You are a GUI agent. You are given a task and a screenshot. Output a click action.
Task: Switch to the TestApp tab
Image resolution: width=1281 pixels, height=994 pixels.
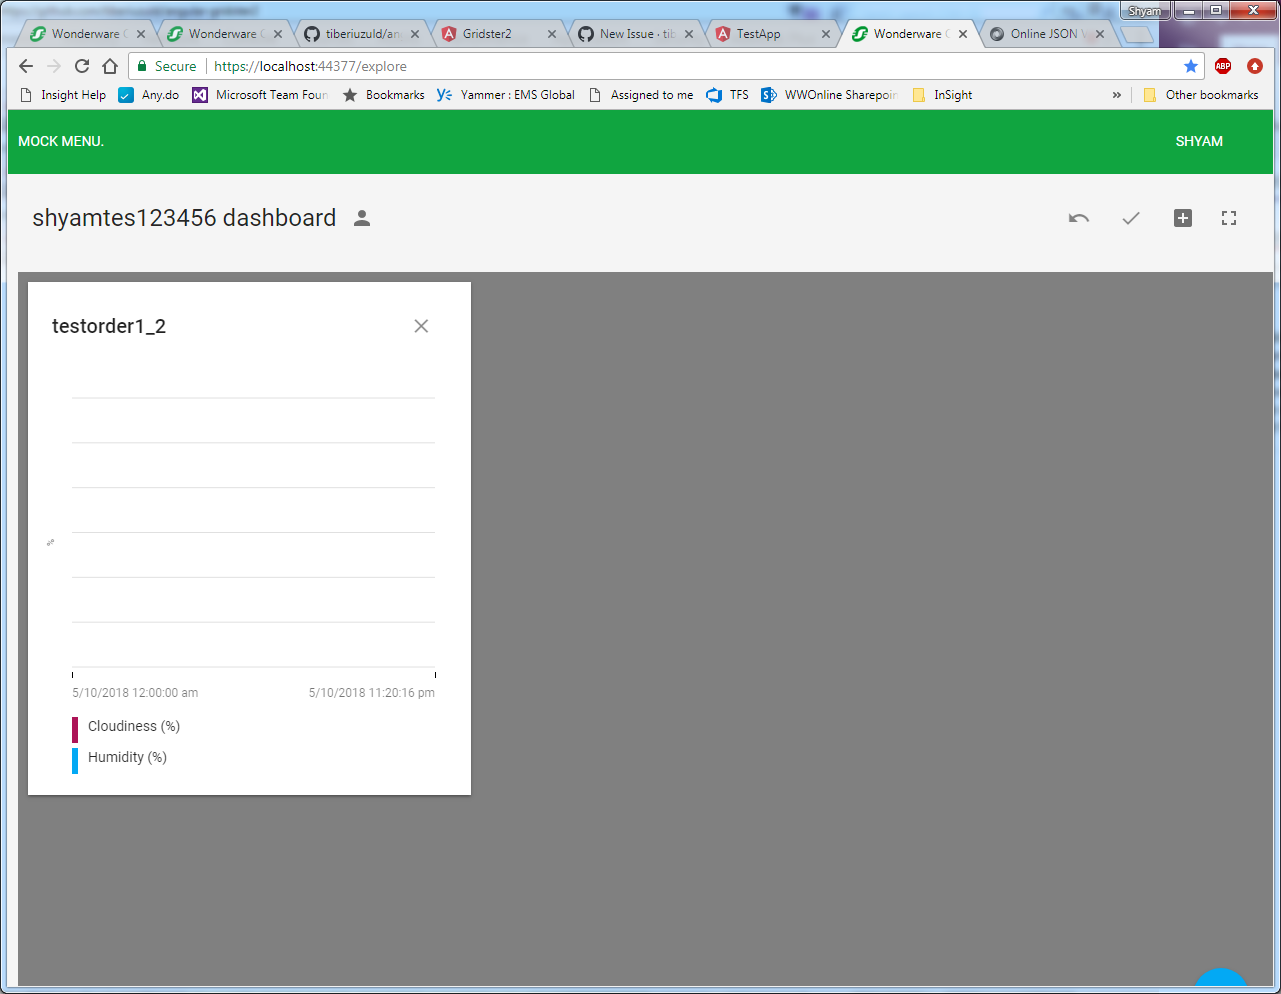click(771, 34)
